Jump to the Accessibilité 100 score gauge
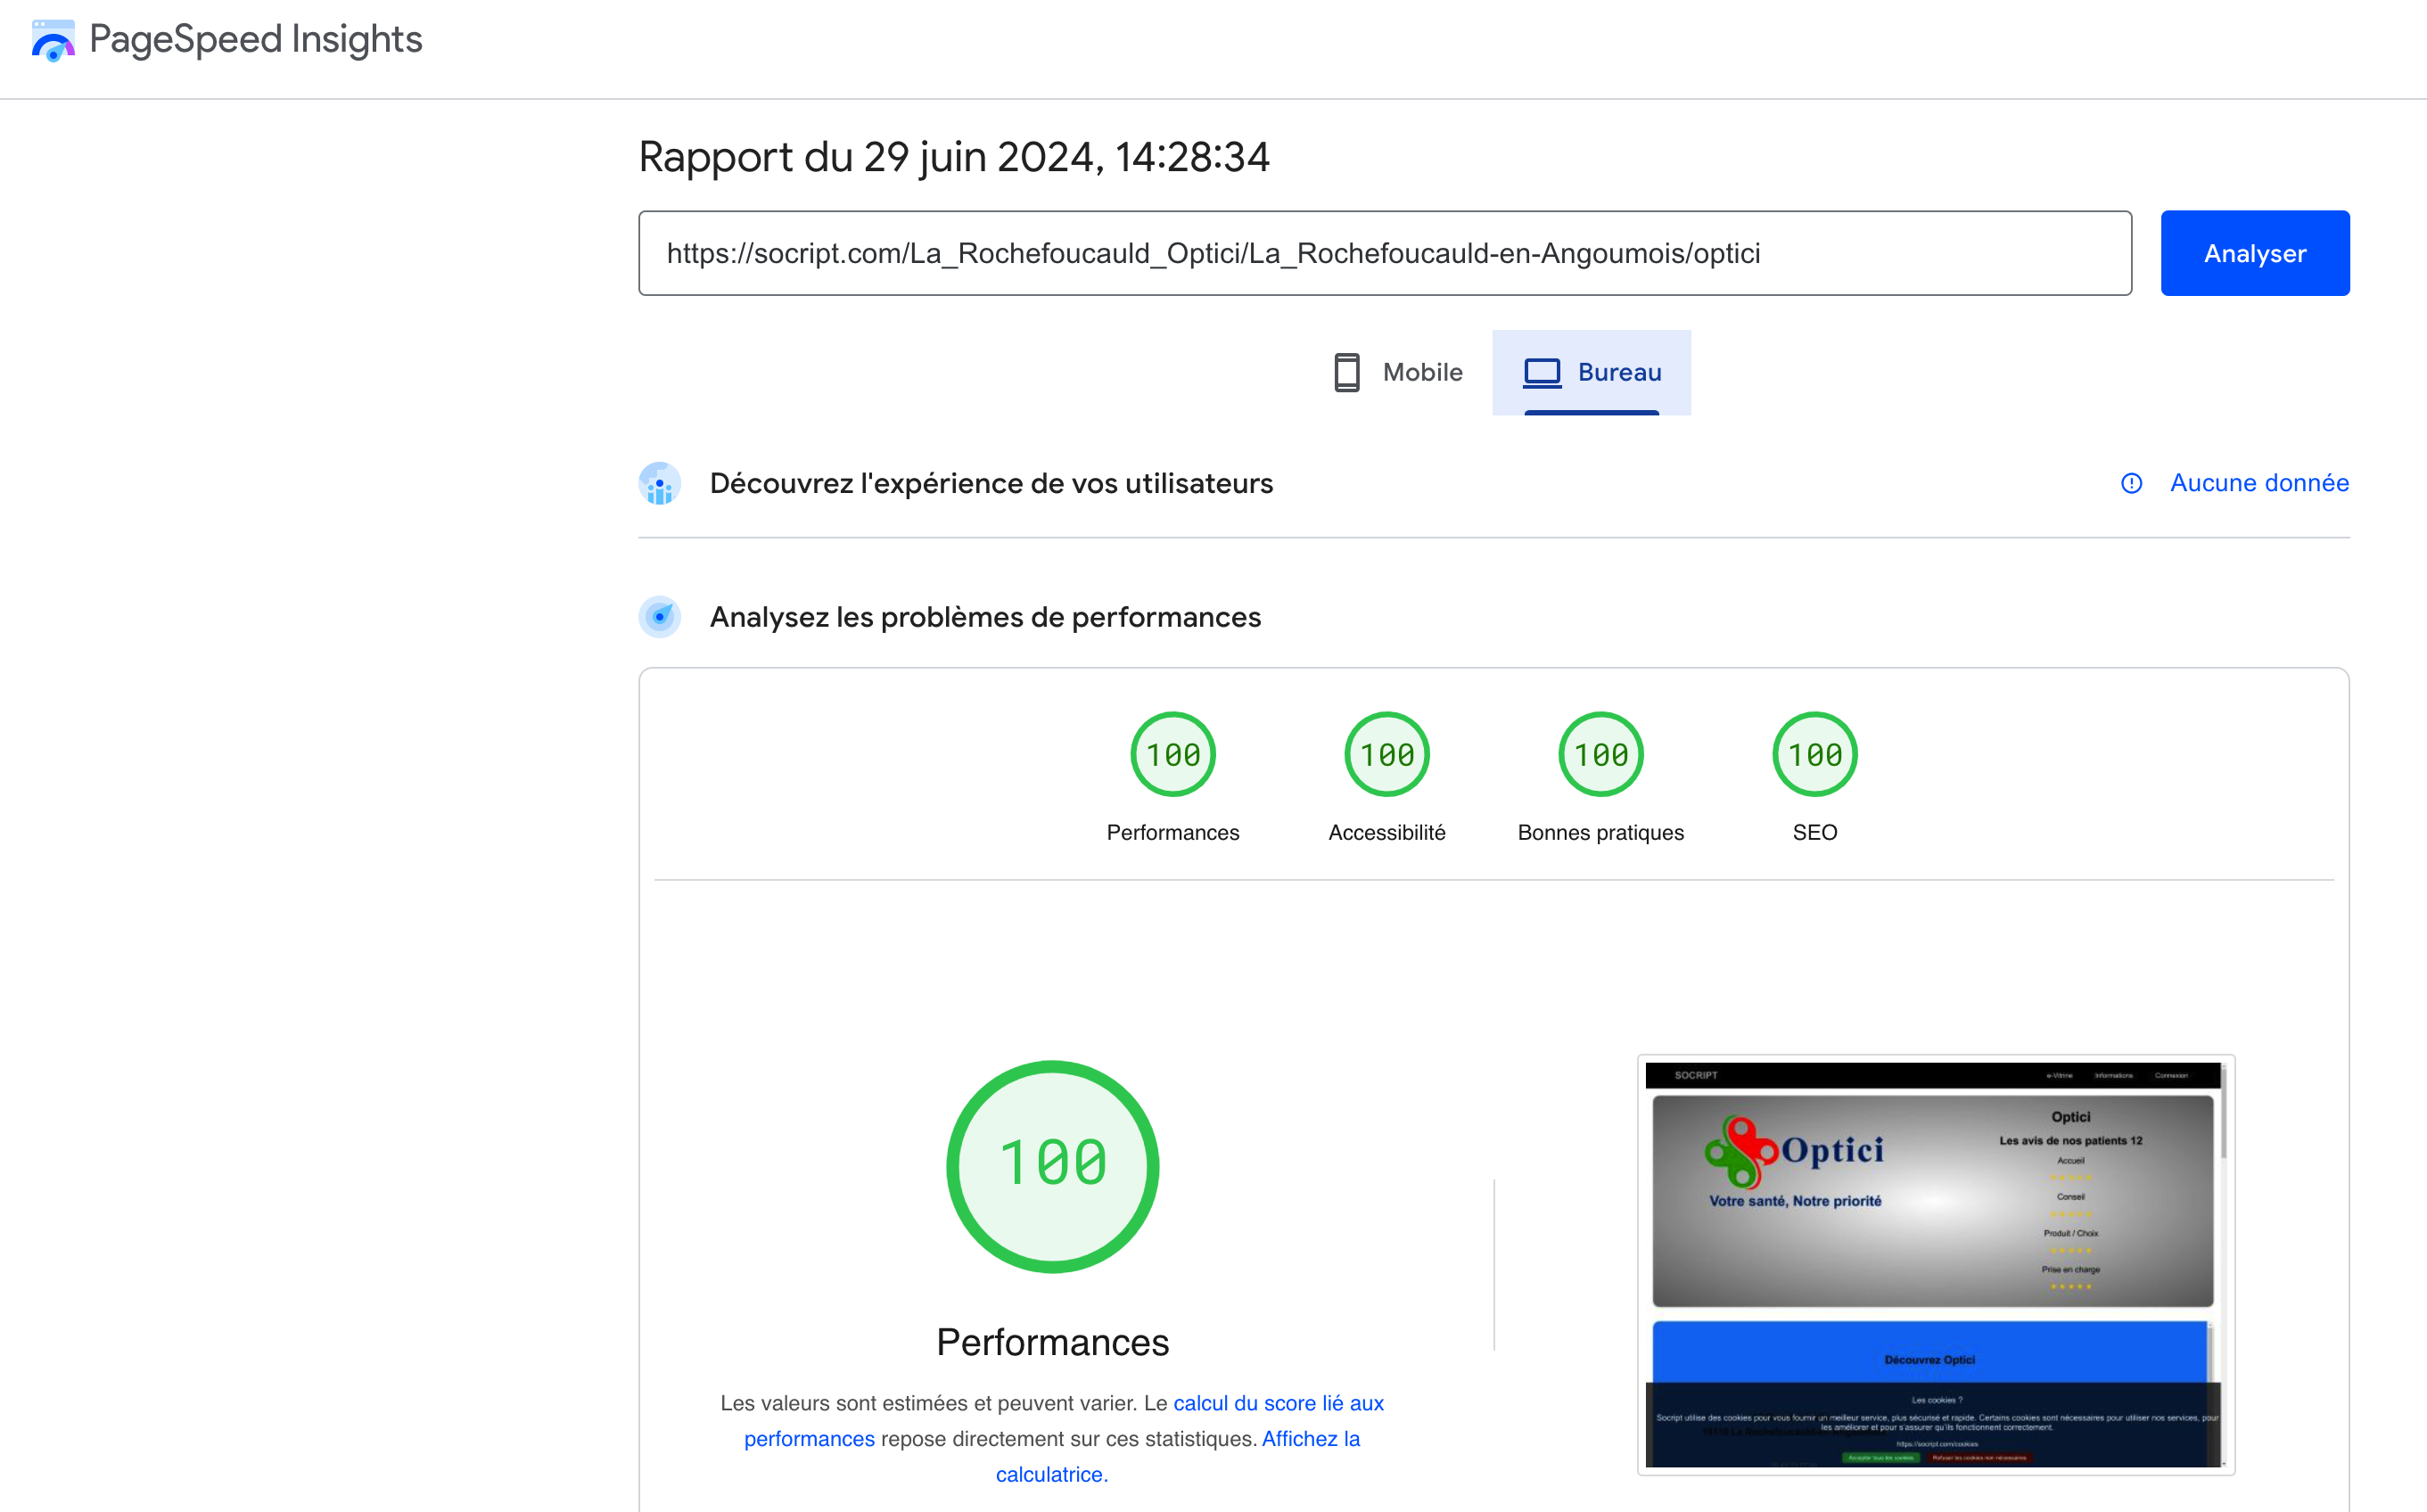The height and width of the screenshot is (1512, 2427). pos(1386,754)
